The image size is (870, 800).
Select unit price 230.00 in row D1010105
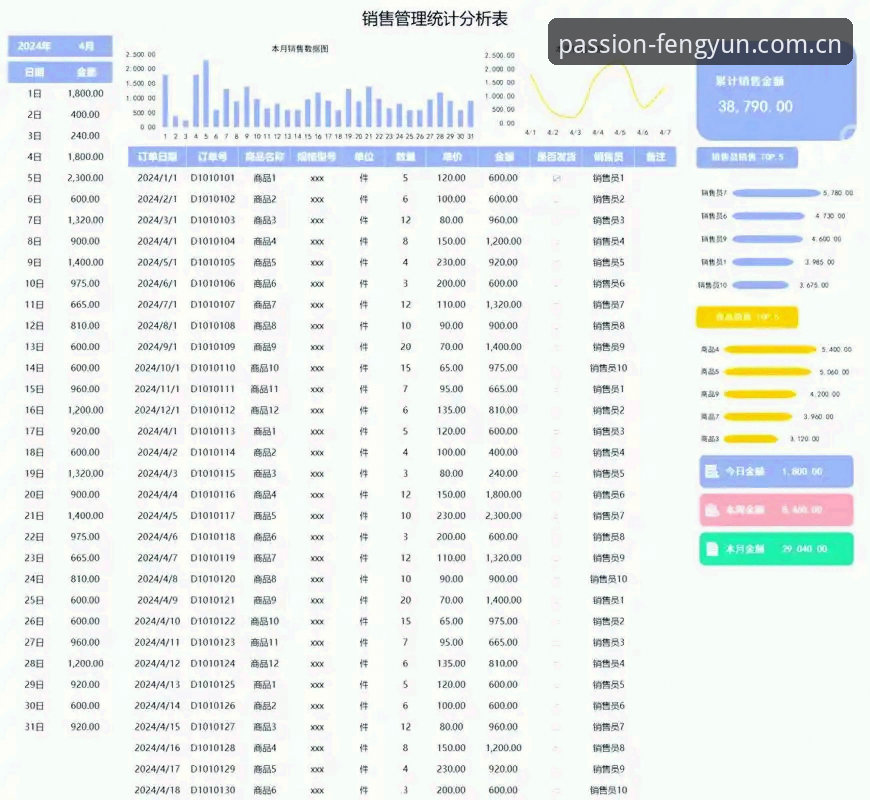pyautogui.click(x=451, y=262)
